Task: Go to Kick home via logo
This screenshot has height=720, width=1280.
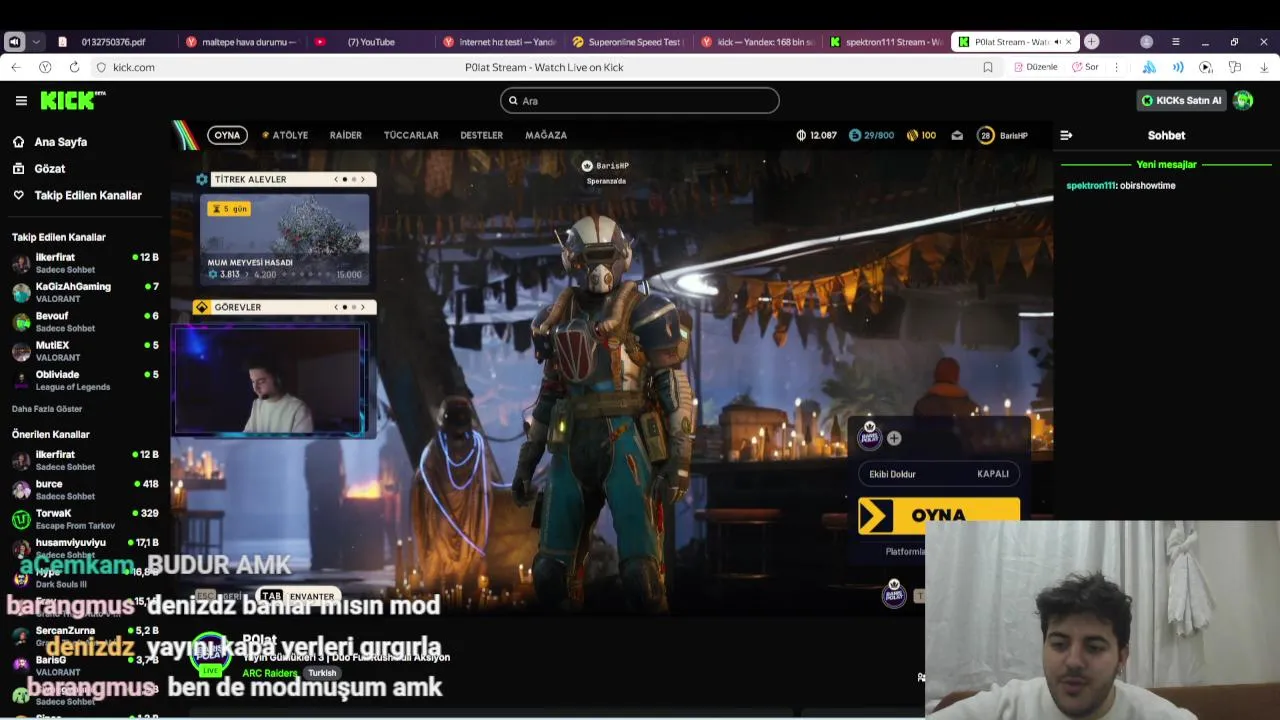Action: pyautogui.click(x=72, y=100)
